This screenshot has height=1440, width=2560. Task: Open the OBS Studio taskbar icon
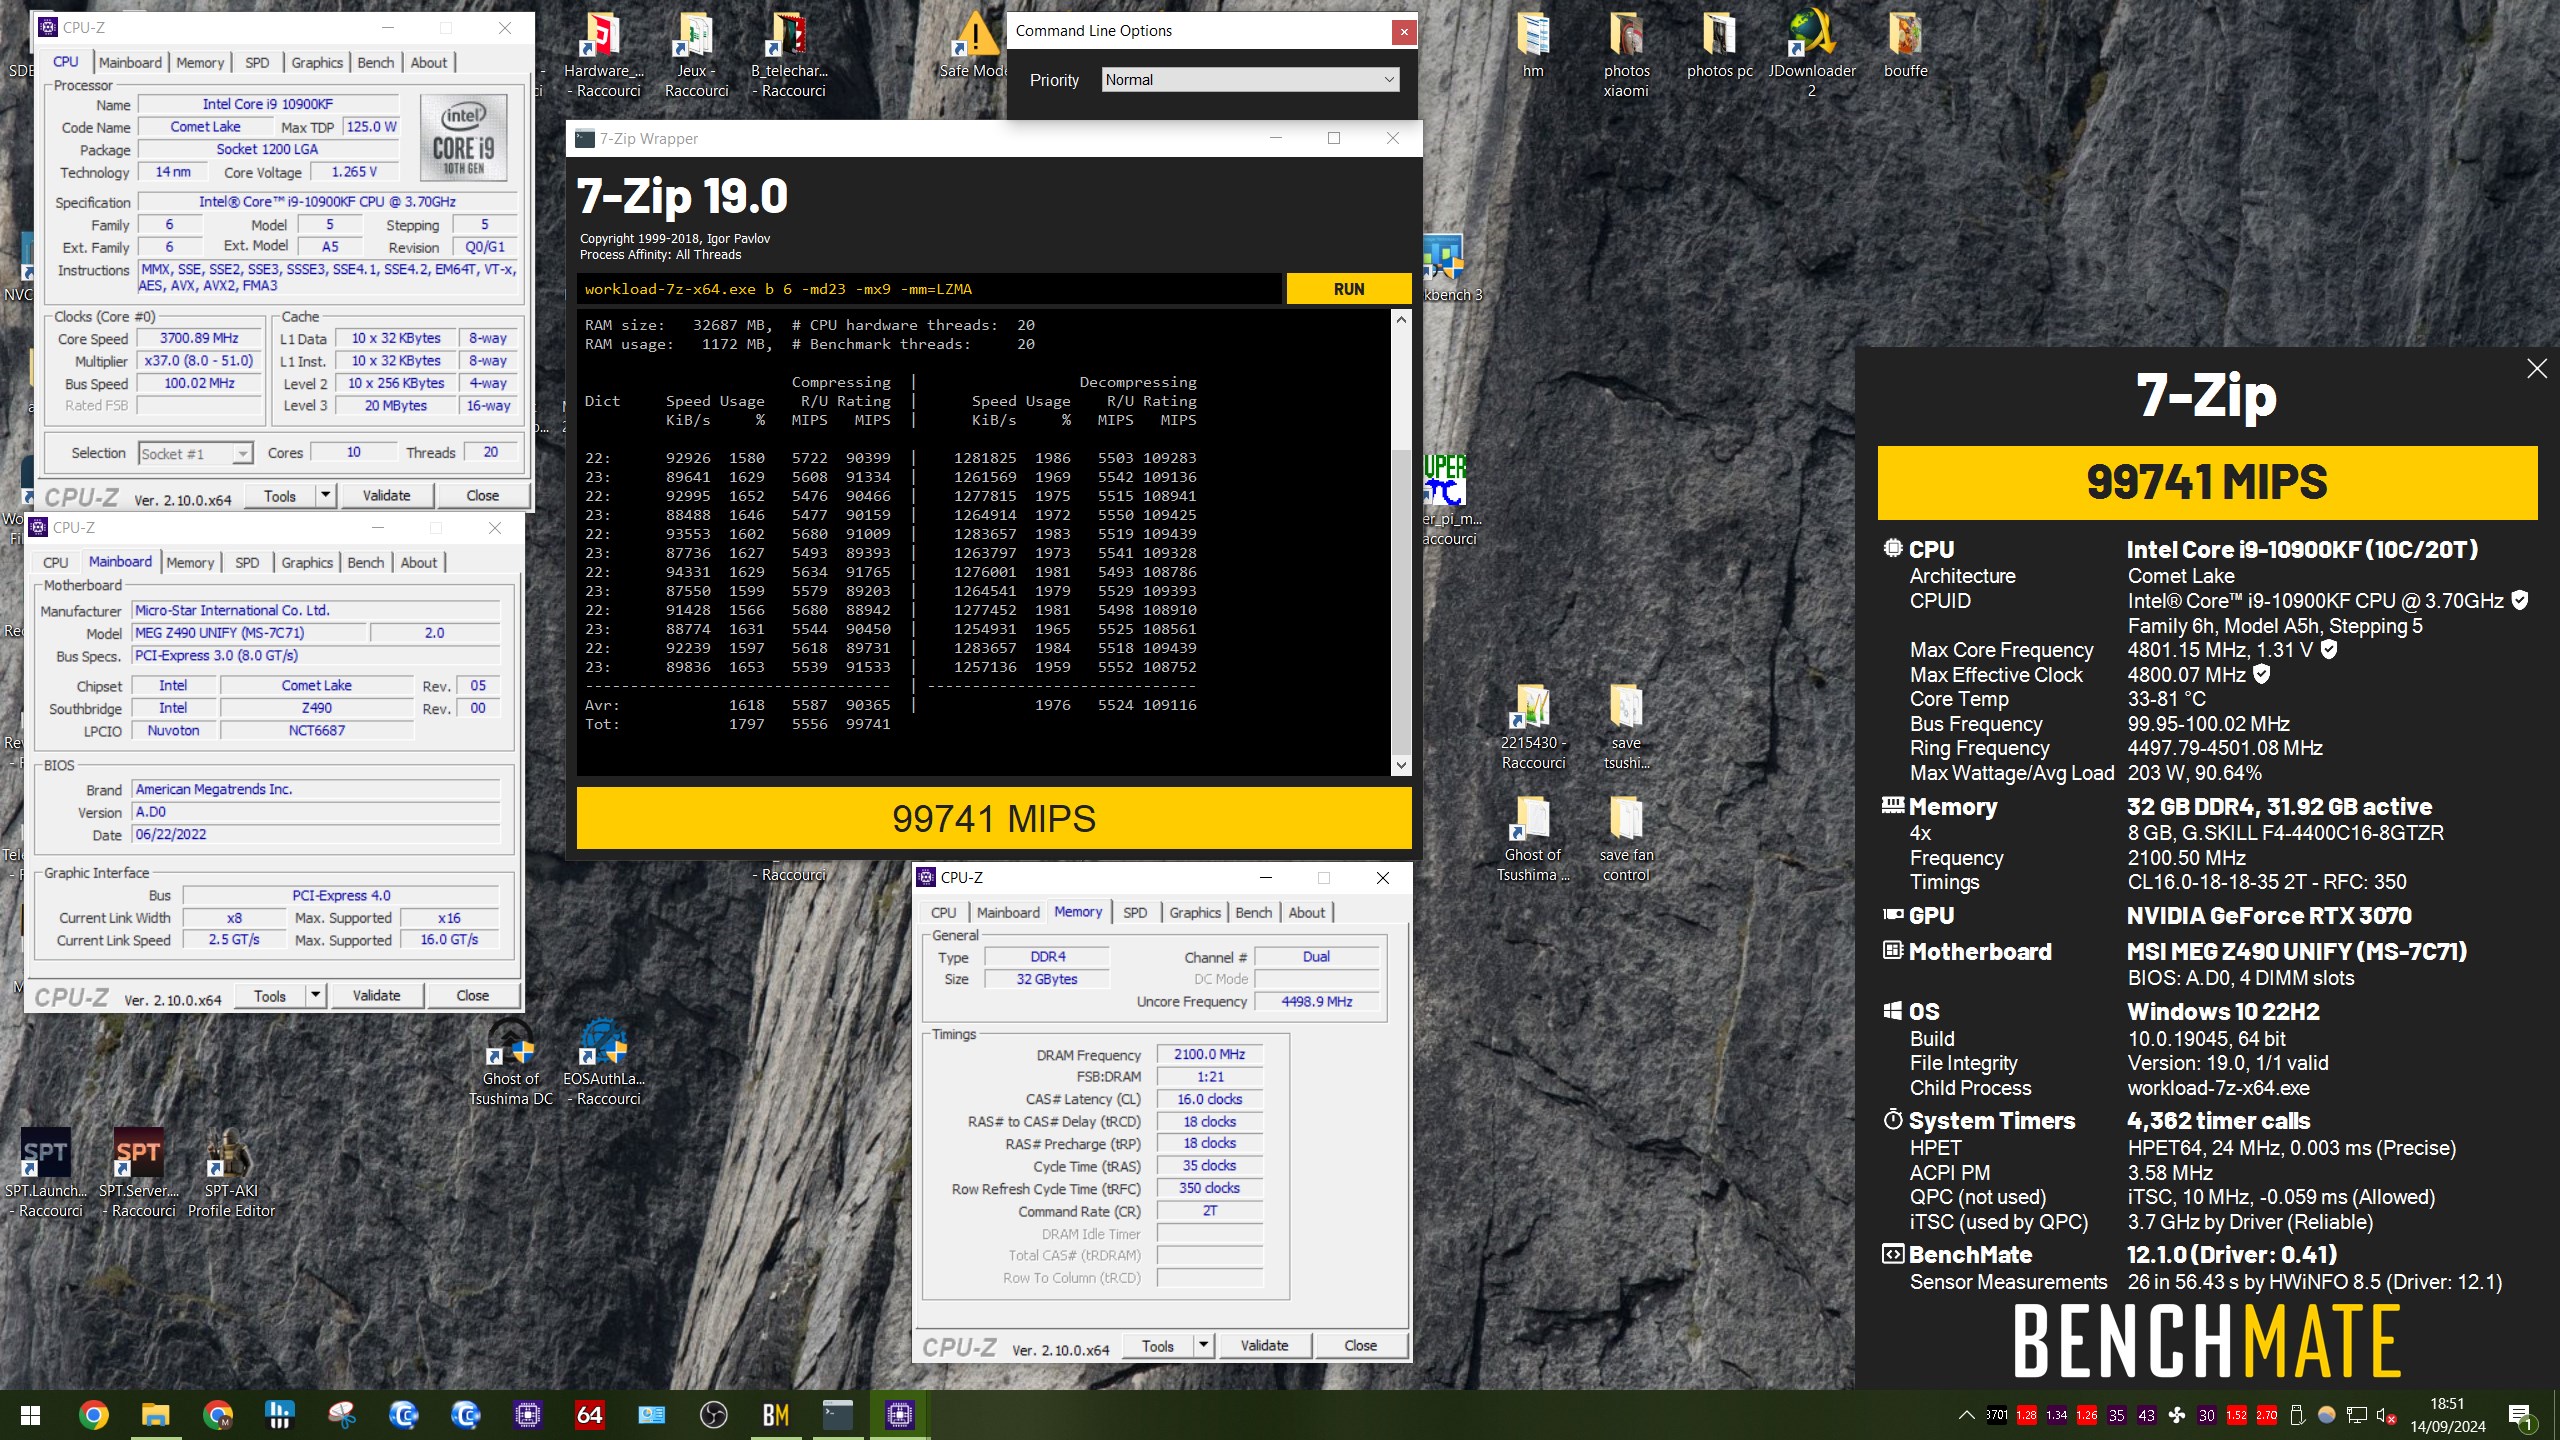713,1415
